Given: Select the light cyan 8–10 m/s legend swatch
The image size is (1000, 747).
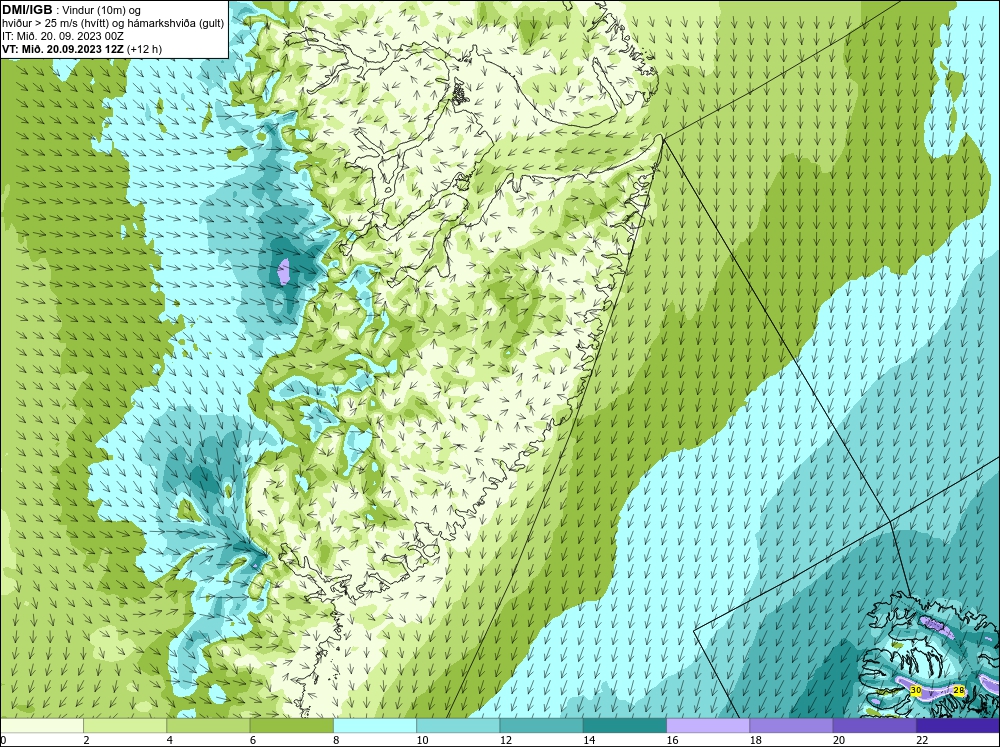Looking at the screenshot, I should (x=375, y=726).
